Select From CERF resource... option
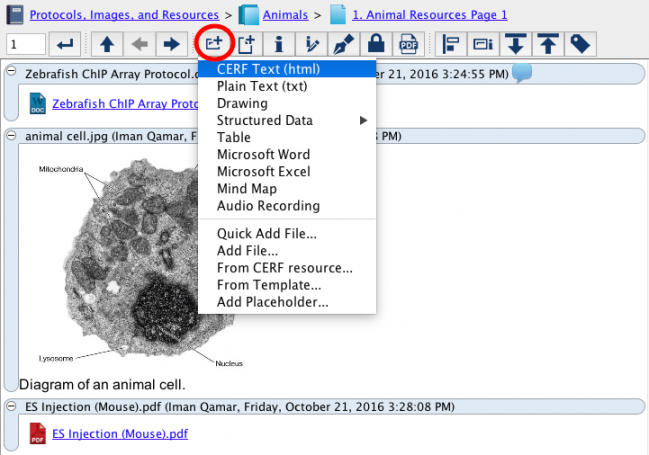649x455 pixels. click(x=287, y=268)
